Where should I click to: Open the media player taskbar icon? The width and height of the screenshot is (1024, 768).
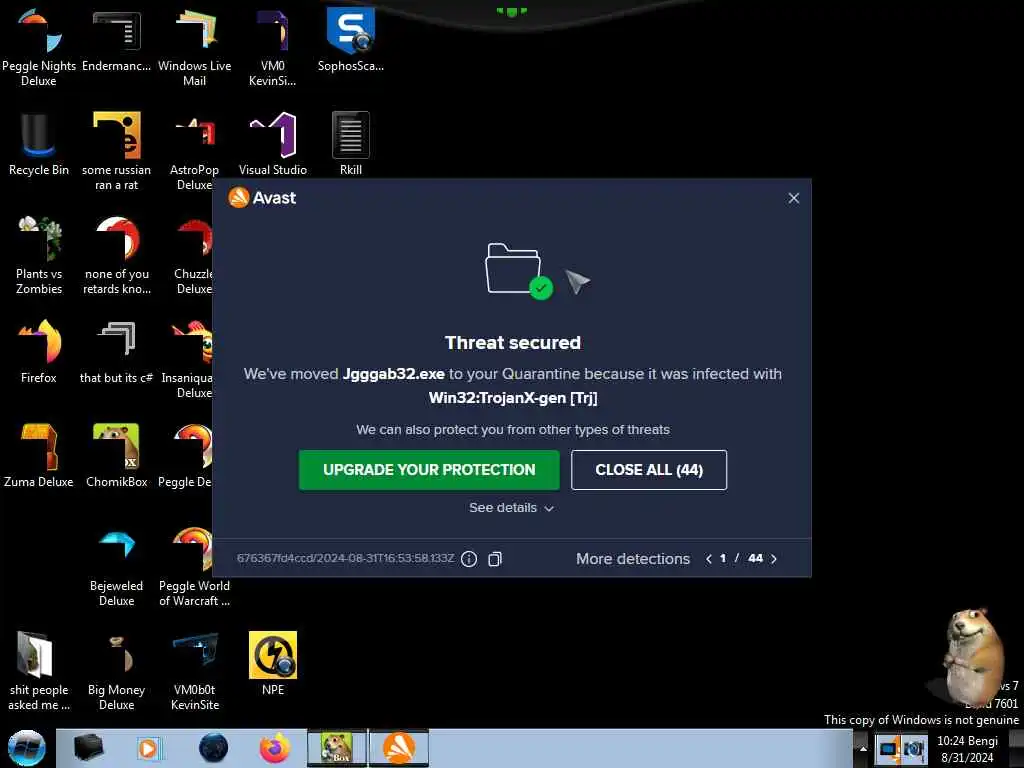148,748
